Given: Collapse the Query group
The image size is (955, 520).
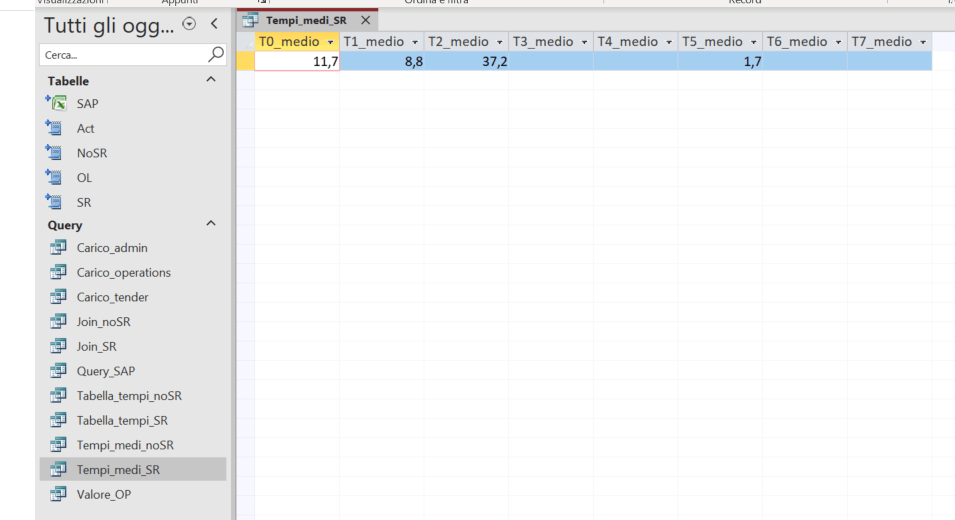Looking at the screenshot, I should point(211,223).
